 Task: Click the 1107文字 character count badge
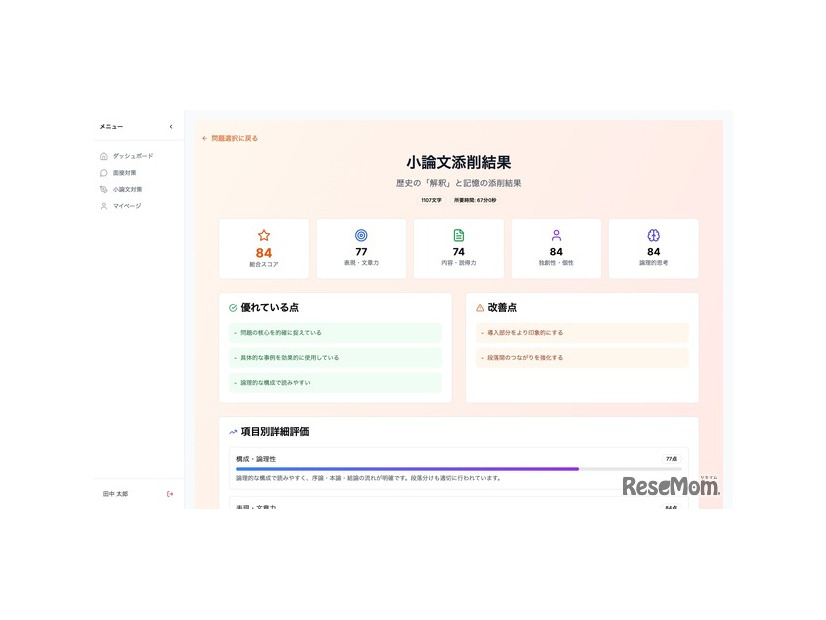click(x=431, y=200)
